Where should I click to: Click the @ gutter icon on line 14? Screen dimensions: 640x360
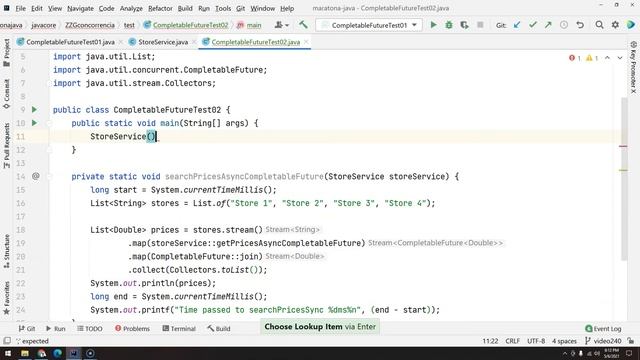pos(36,176)
